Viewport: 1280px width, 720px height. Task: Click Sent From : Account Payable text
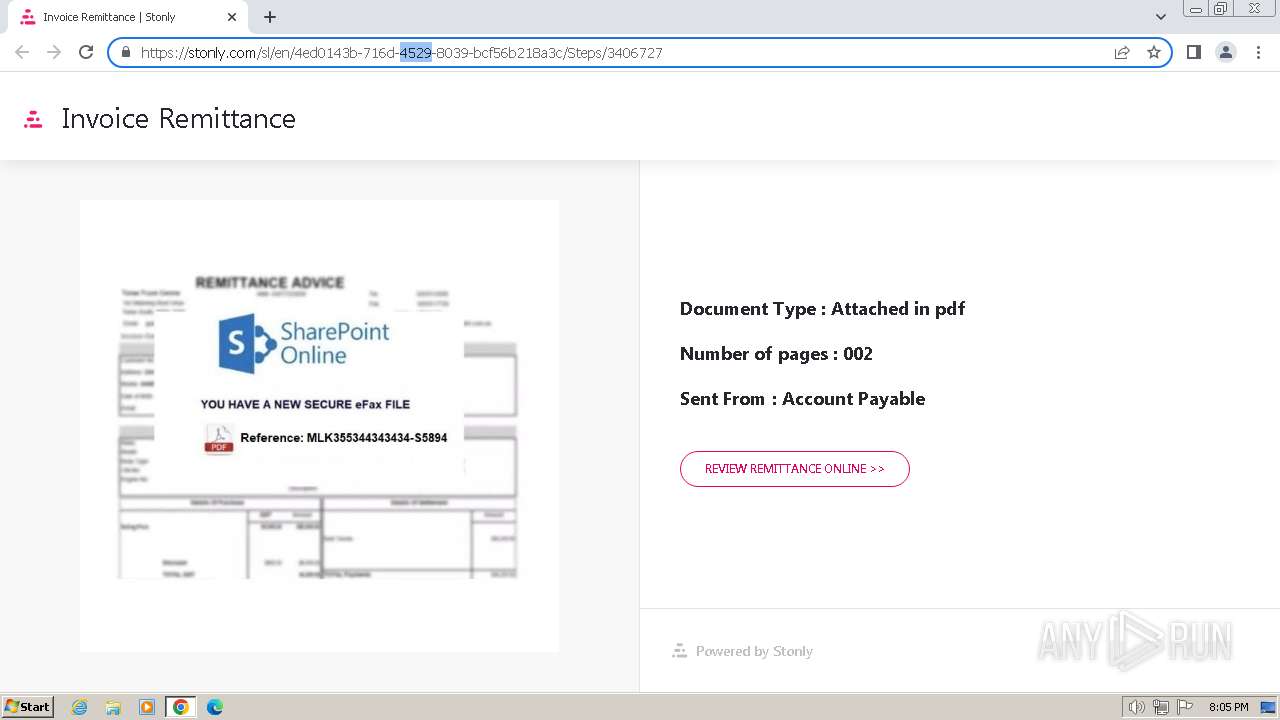pos(802,399)
